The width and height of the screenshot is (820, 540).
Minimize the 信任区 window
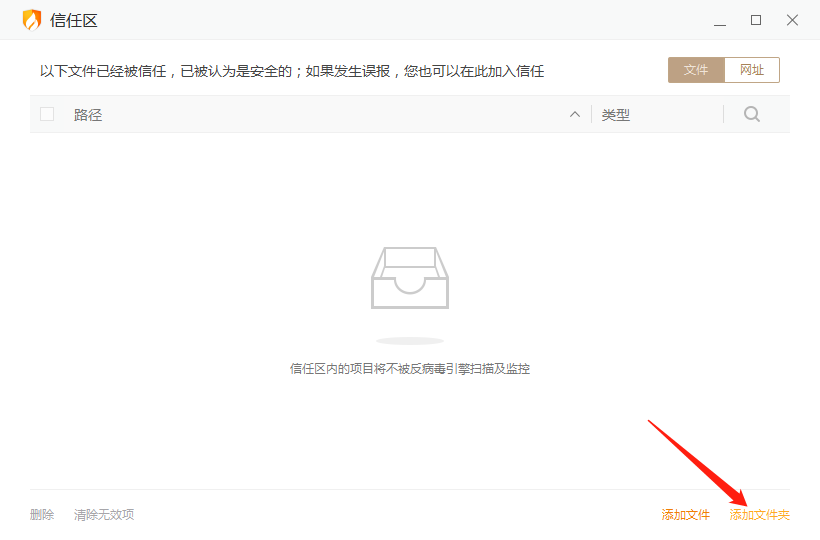720,20
